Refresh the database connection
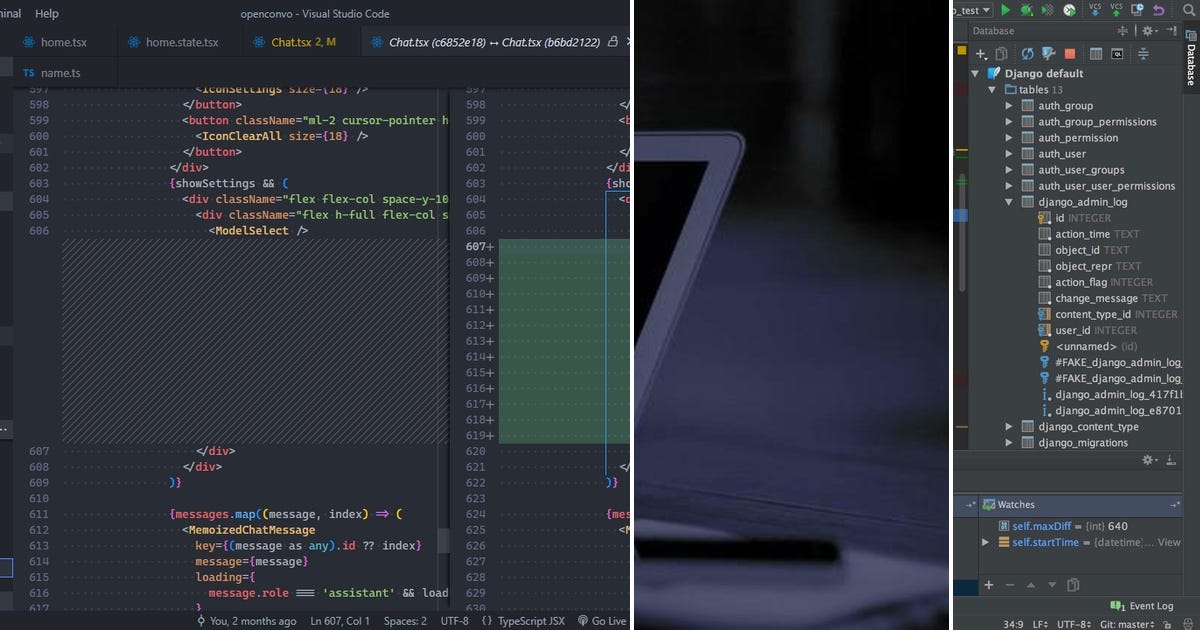This screenshot has height=630, width=1200. tap(1027, 53)
